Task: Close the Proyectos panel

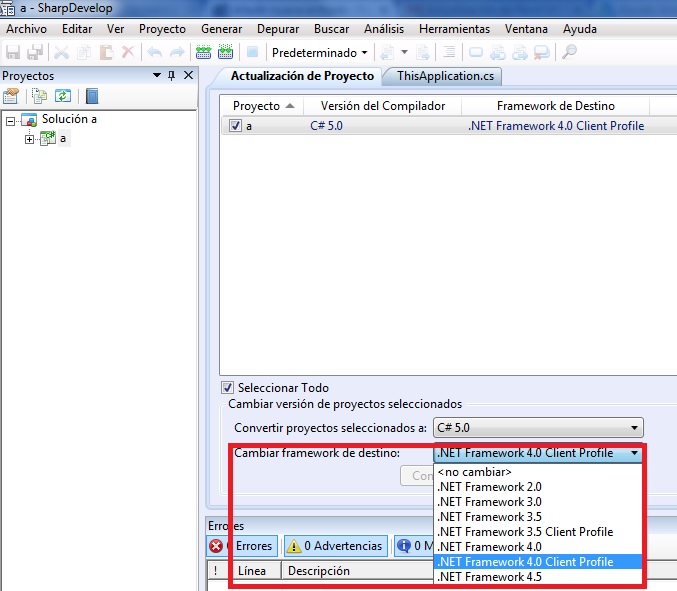Action: click(x=187, y=76)
